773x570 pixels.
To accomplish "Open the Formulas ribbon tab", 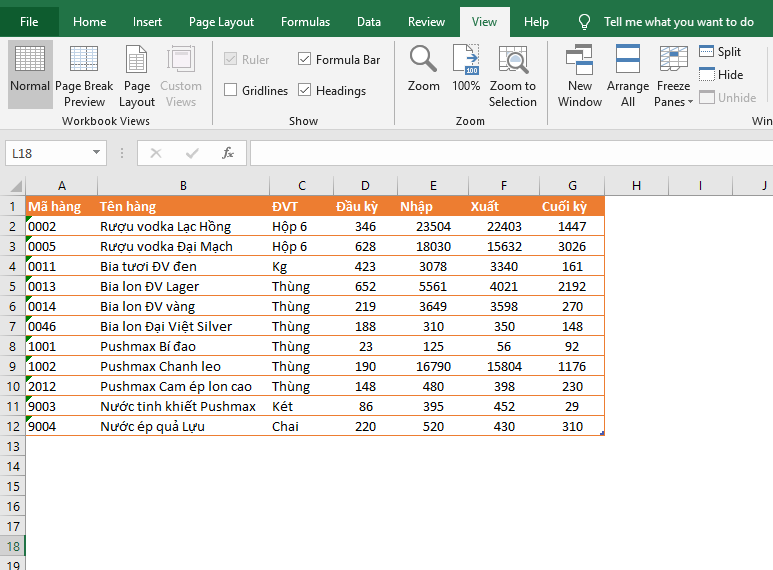I will 305,22.
